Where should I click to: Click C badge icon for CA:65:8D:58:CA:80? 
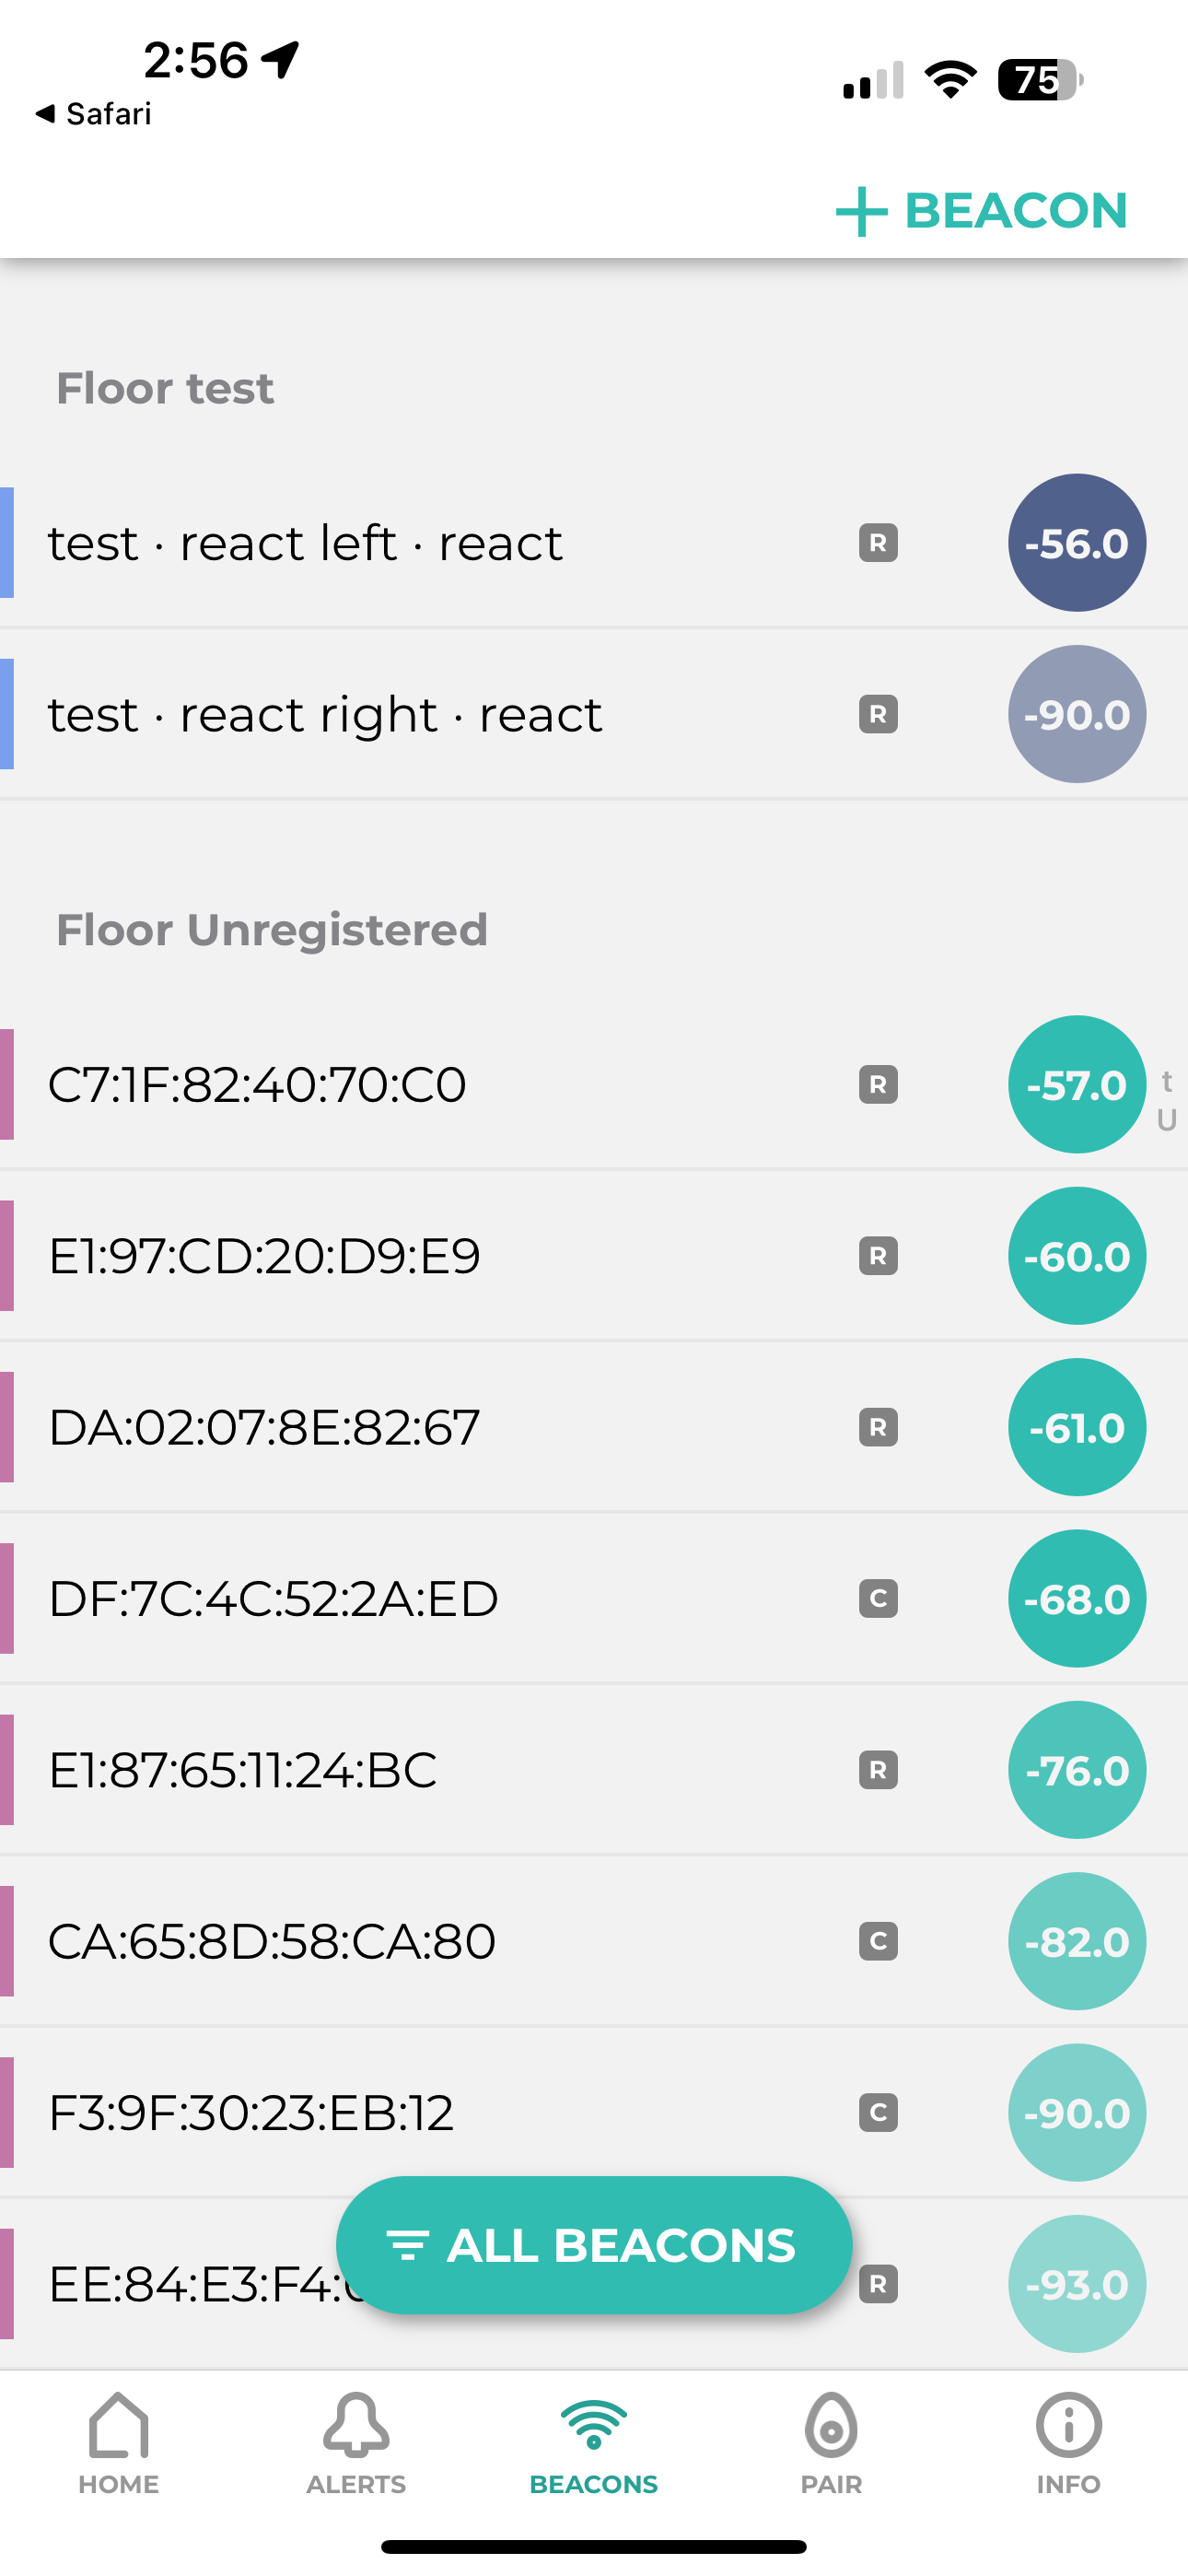(x=878, y=1941)
